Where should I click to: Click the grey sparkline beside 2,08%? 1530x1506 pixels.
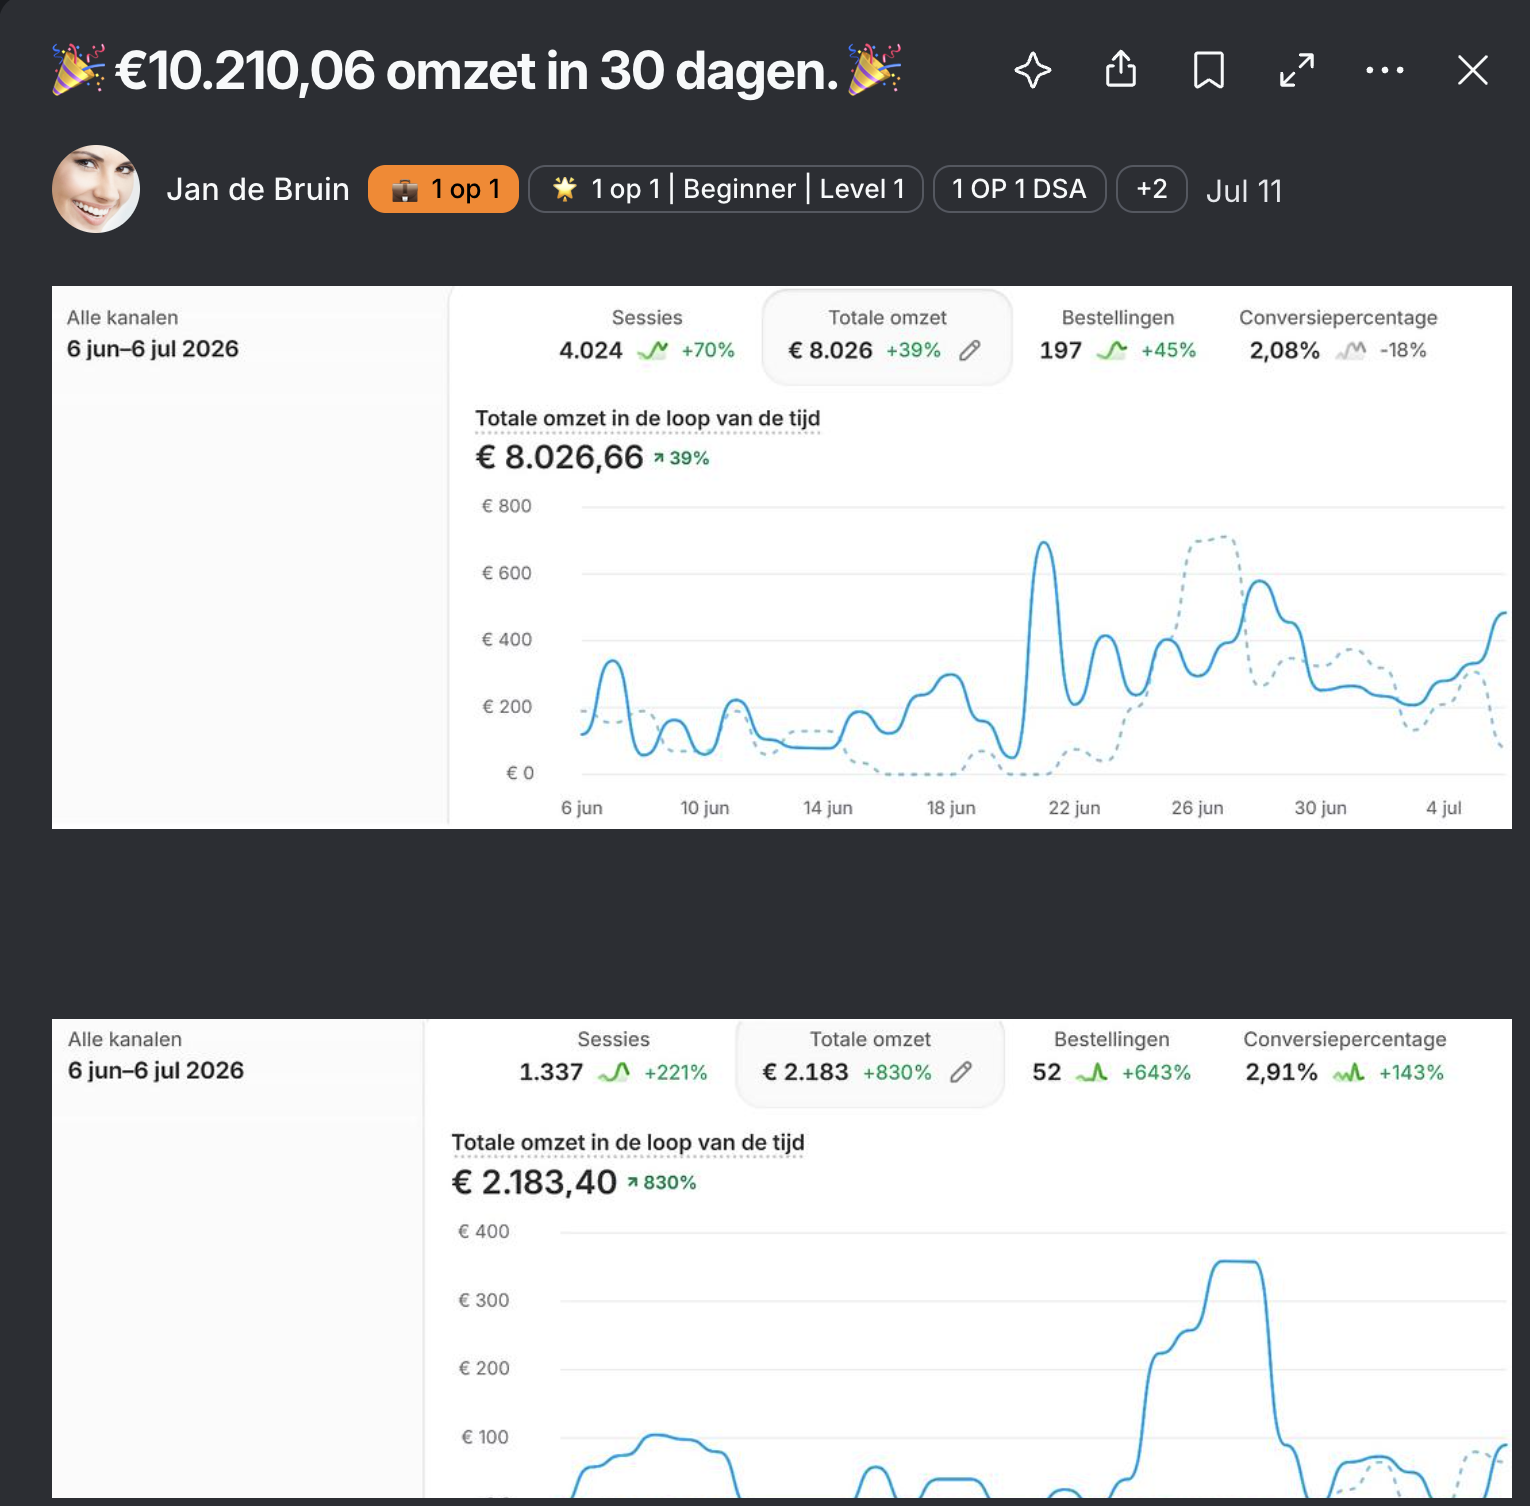(1350, 350)
